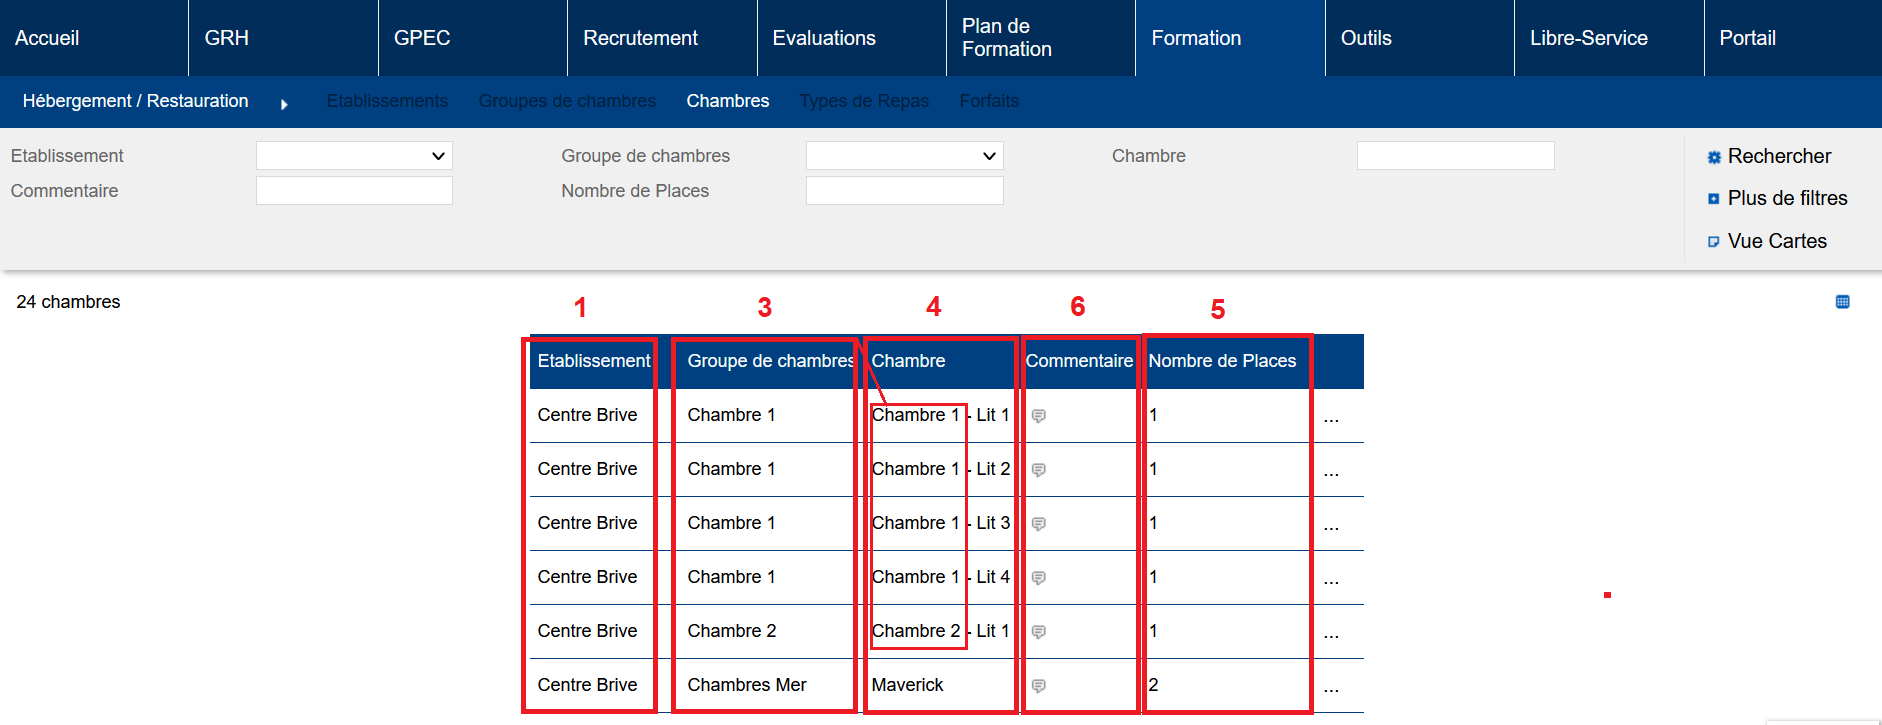Image resolution: width=1882 pixels, height=725 pixels.
Task: Click comment icon for Chambre 1 - Lit 1
Action: tap(1039, 416)
